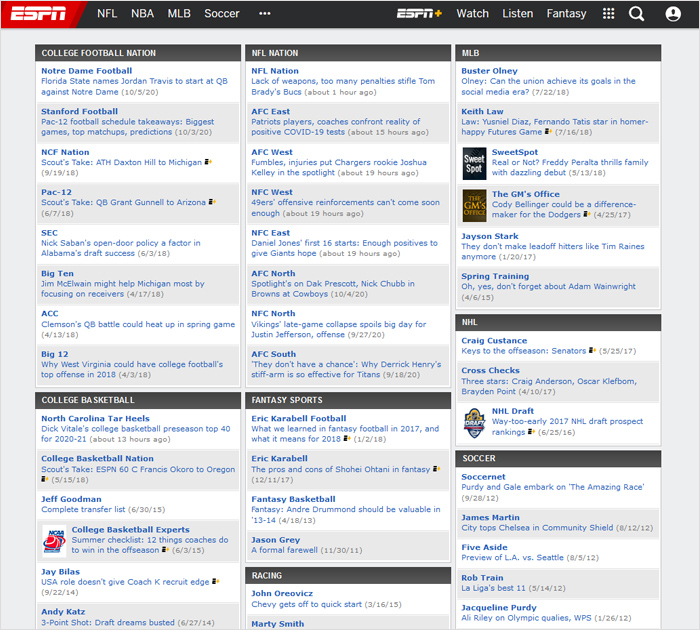Expand the more sports ellipsis menu
700x630 pixels.
264,14
